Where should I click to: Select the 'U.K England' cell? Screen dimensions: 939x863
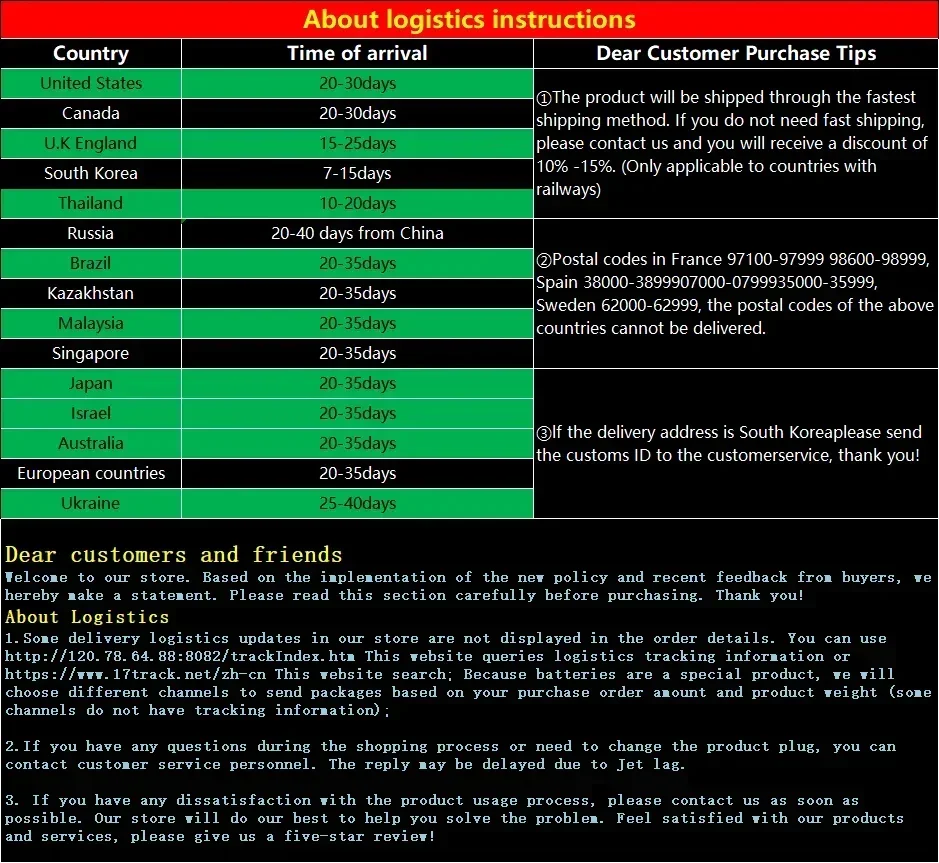point(91,143)
